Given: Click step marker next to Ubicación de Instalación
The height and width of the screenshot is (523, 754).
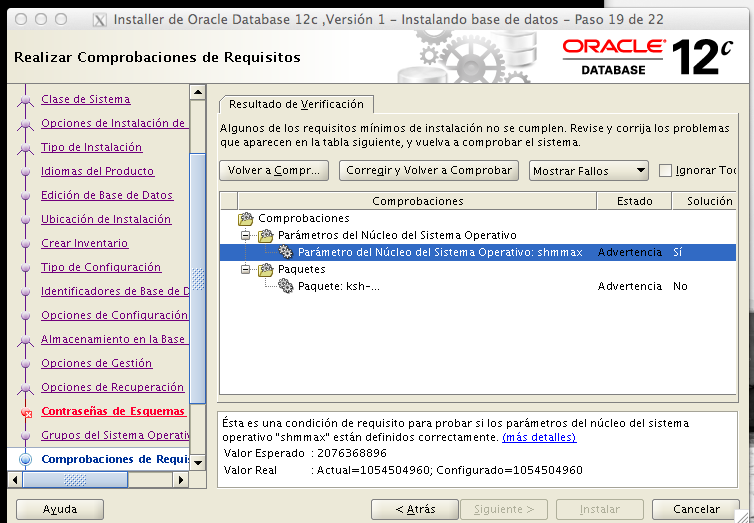Looking at the screenshot, I should [25, 220].
